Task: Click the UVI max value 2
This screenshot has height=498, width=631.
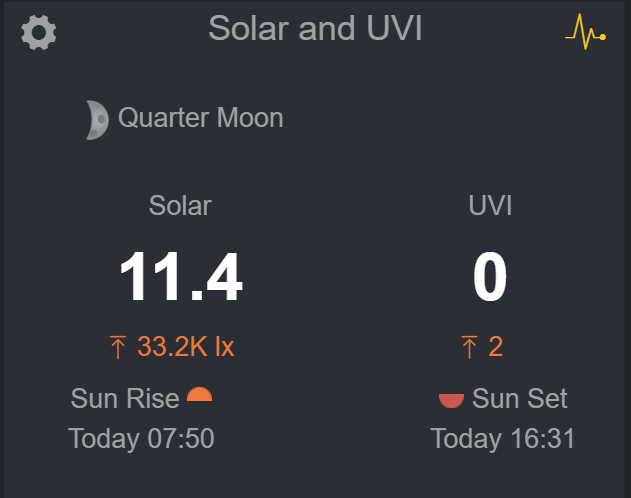Action: [496, 347]
